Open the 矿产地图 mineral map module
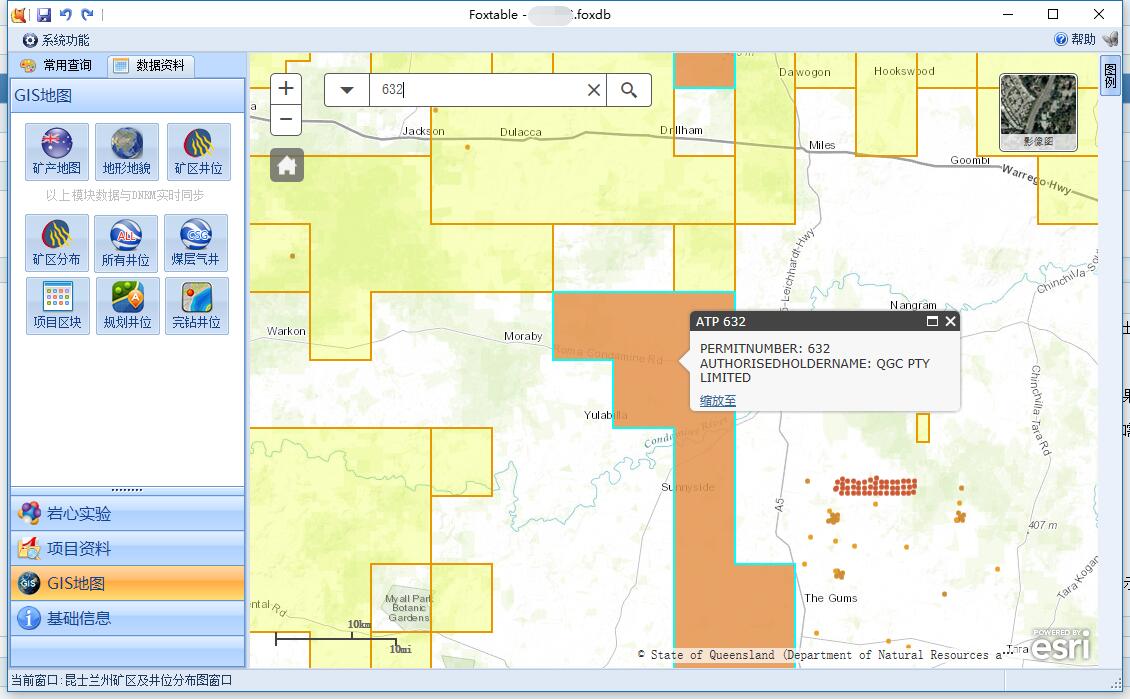This screenshot has width=1130, height=699. tap(57, 151)
